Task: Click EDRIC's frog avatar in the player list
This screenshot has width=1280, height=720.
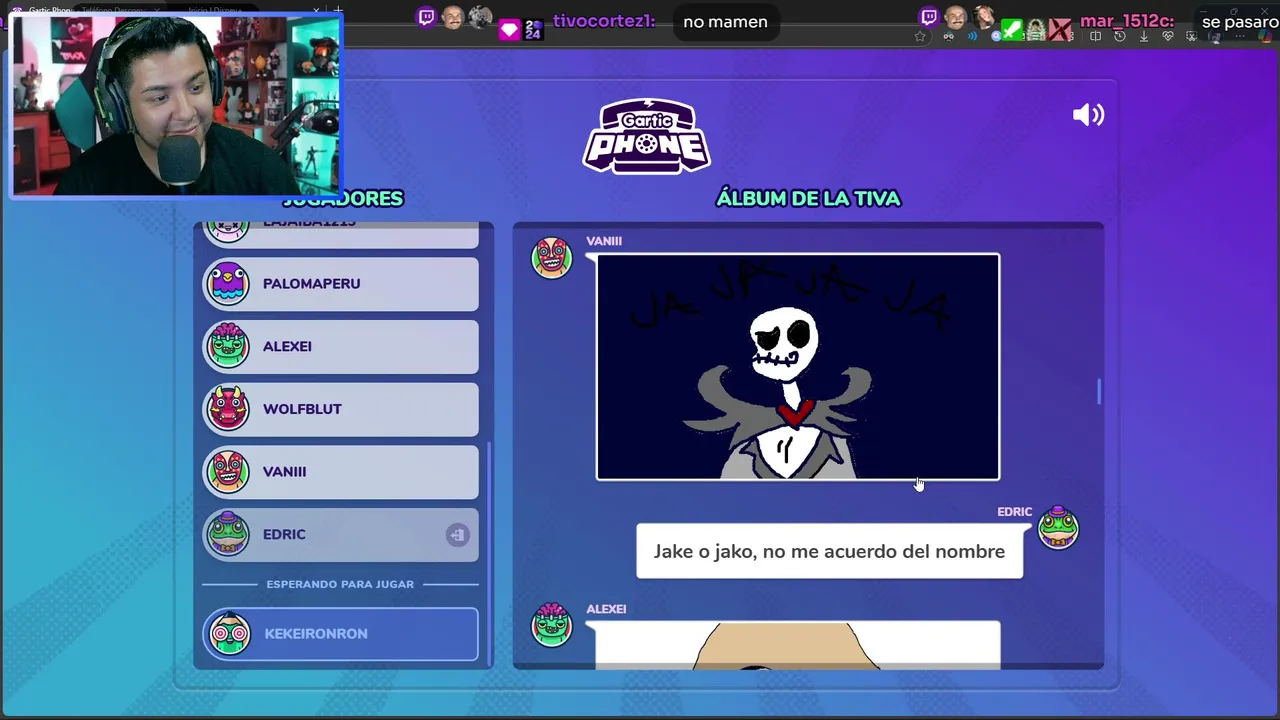Action: [x=228, y=534]
